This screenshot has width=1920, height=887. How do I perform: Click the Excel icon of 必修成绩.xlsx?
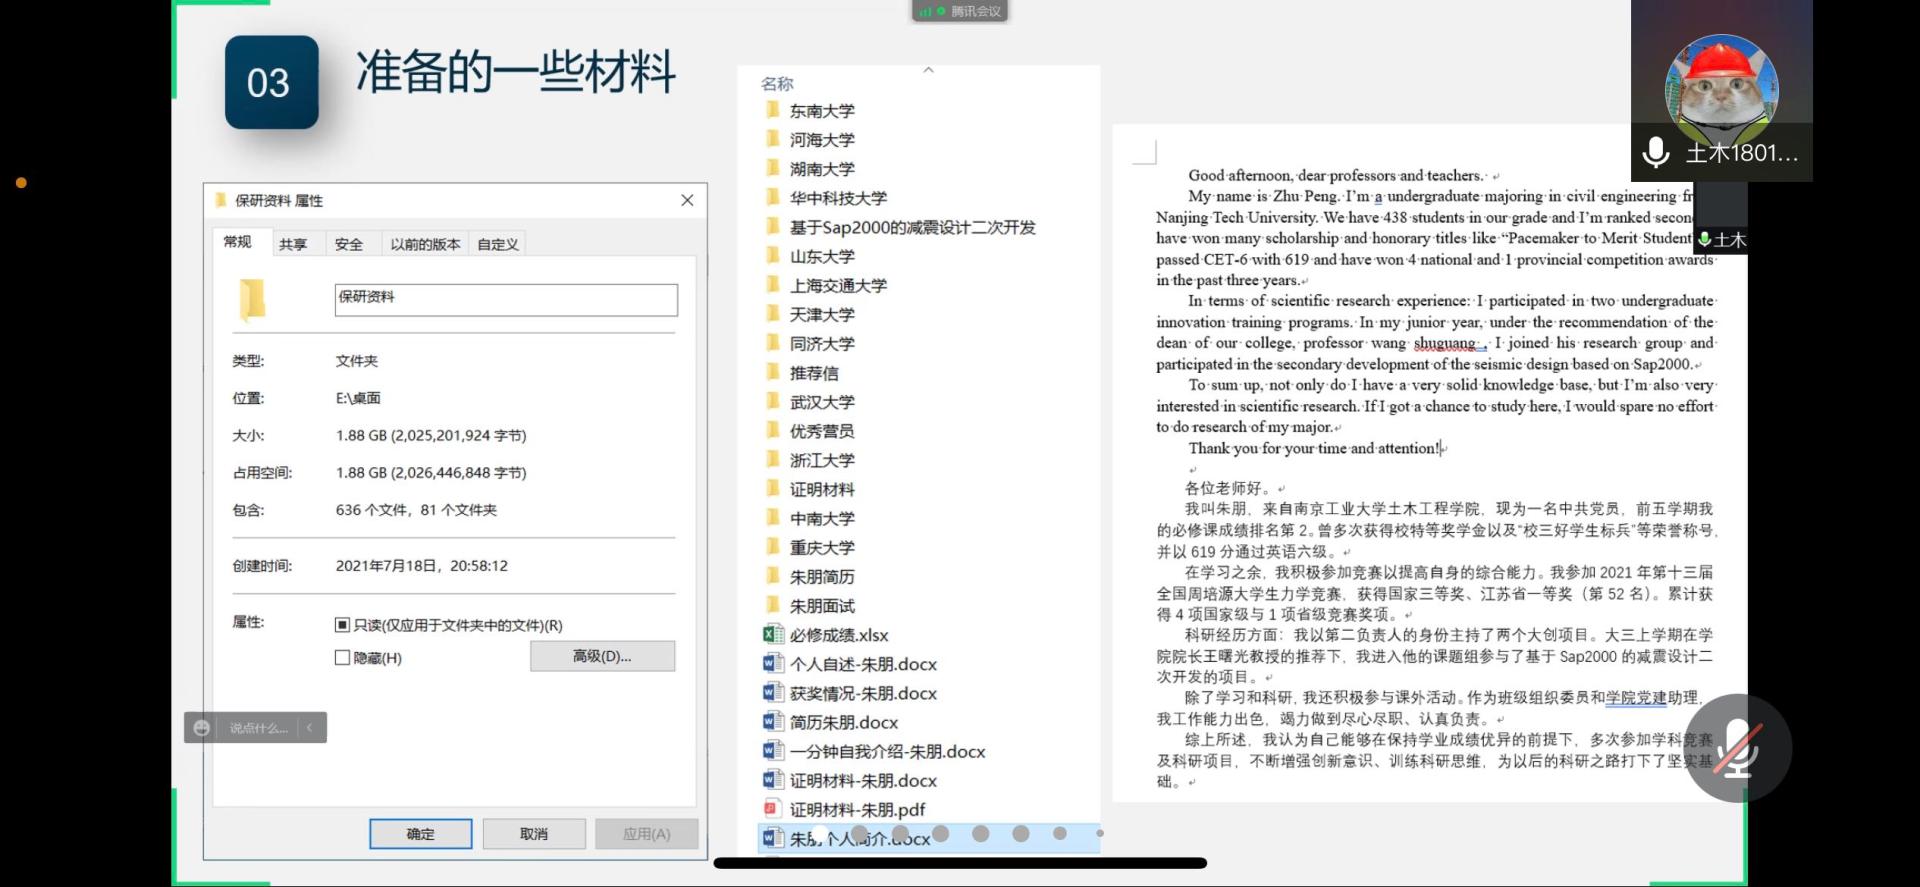[x=772, y=634]
